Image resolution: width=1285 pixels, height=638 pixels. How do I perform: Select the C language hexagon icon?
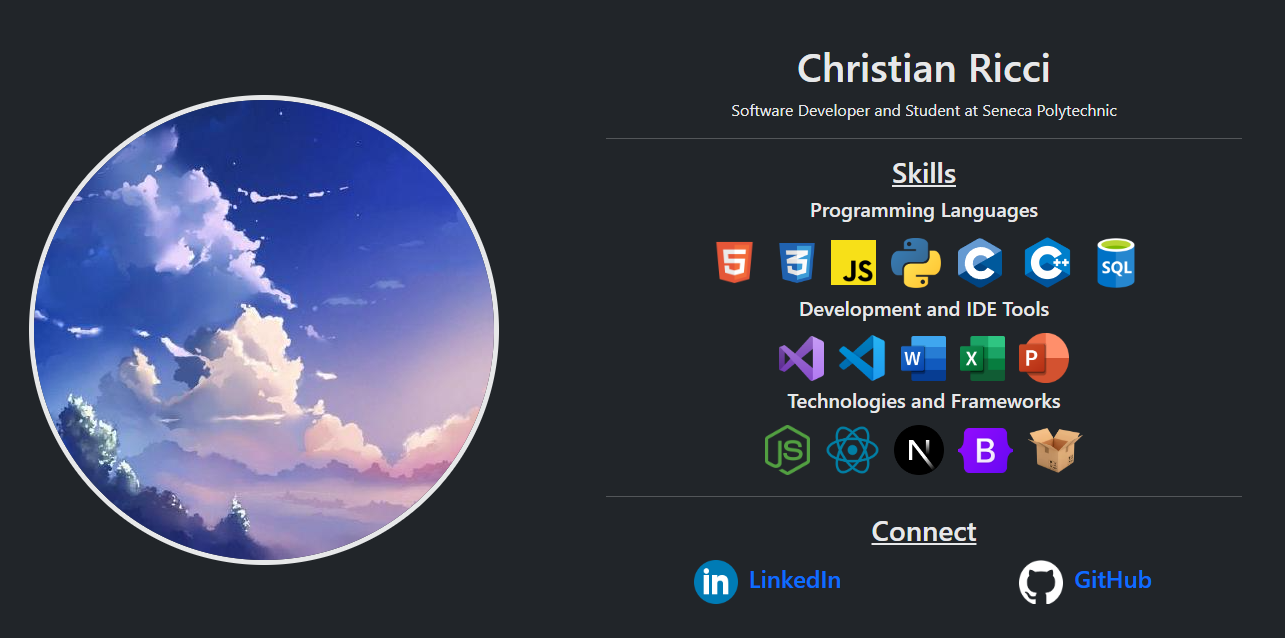979,263
